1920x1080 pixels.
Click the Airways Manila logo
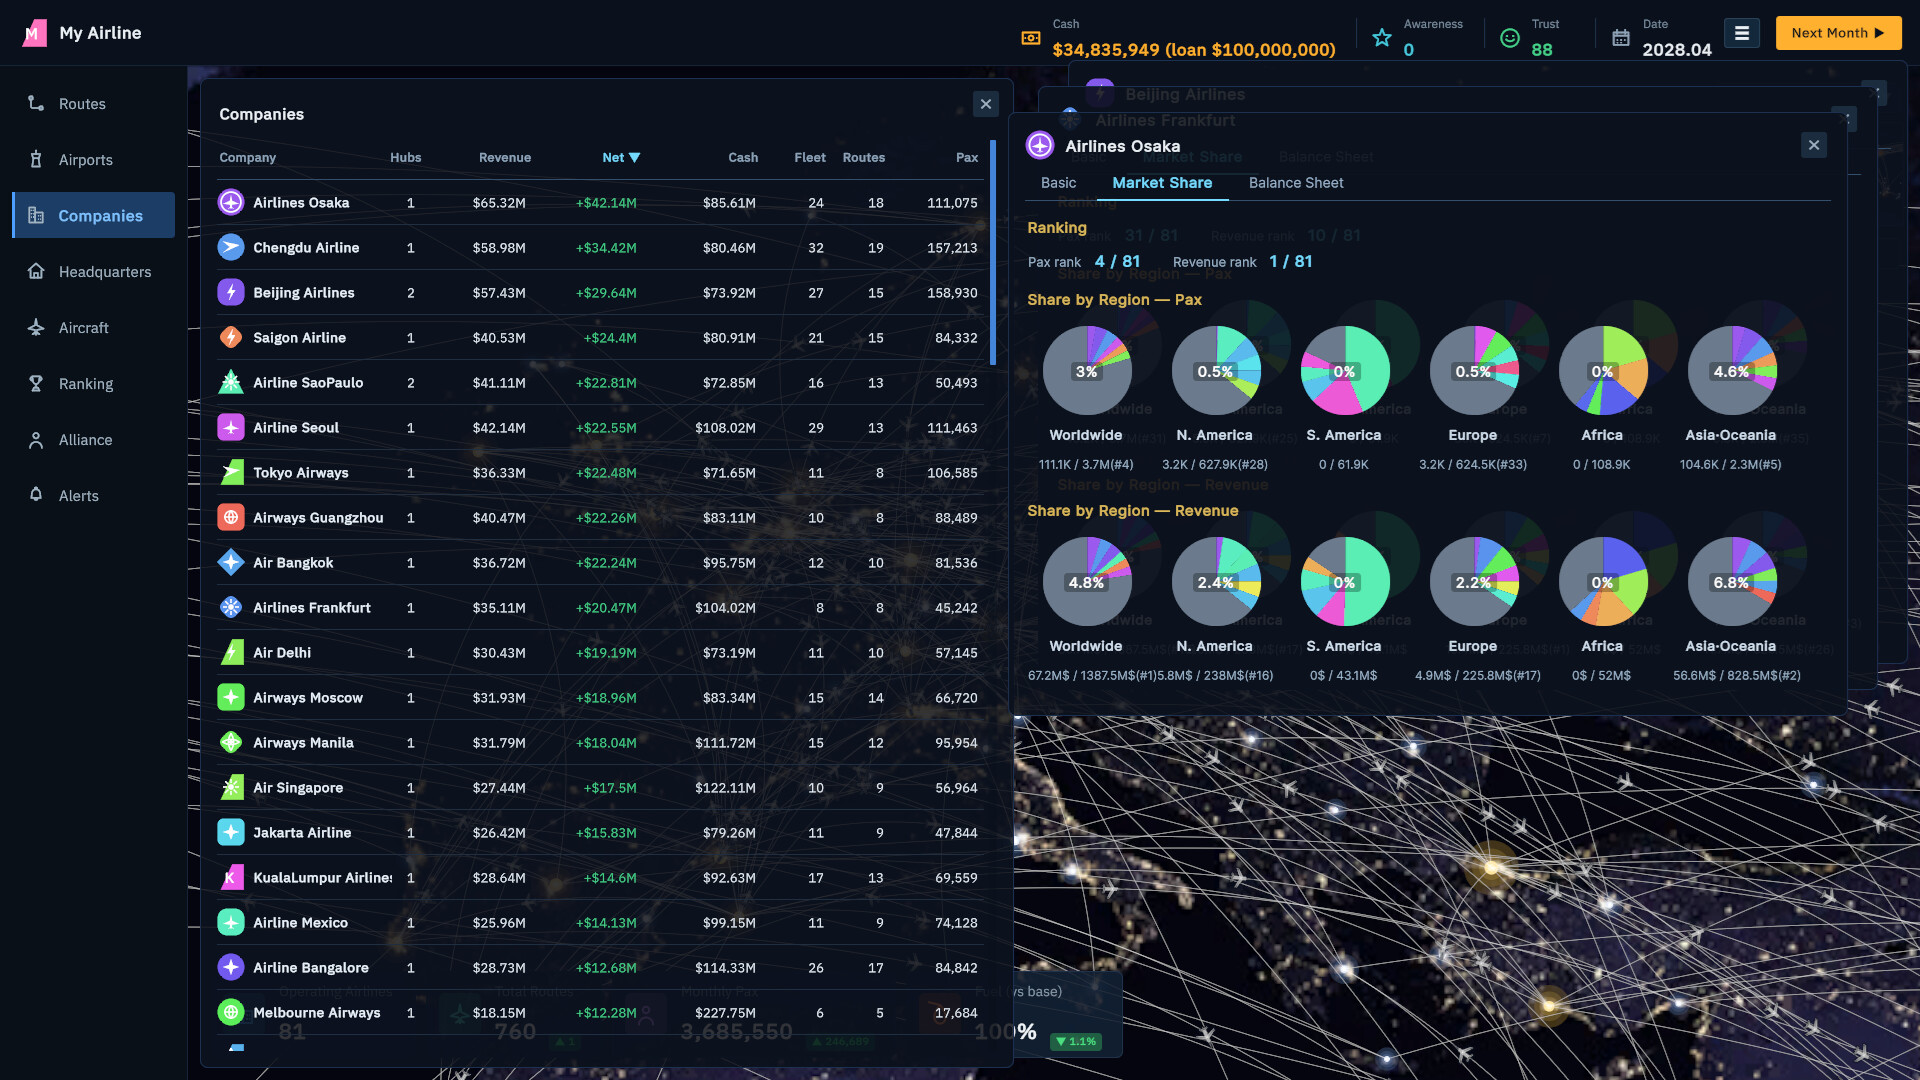(231, 742)
